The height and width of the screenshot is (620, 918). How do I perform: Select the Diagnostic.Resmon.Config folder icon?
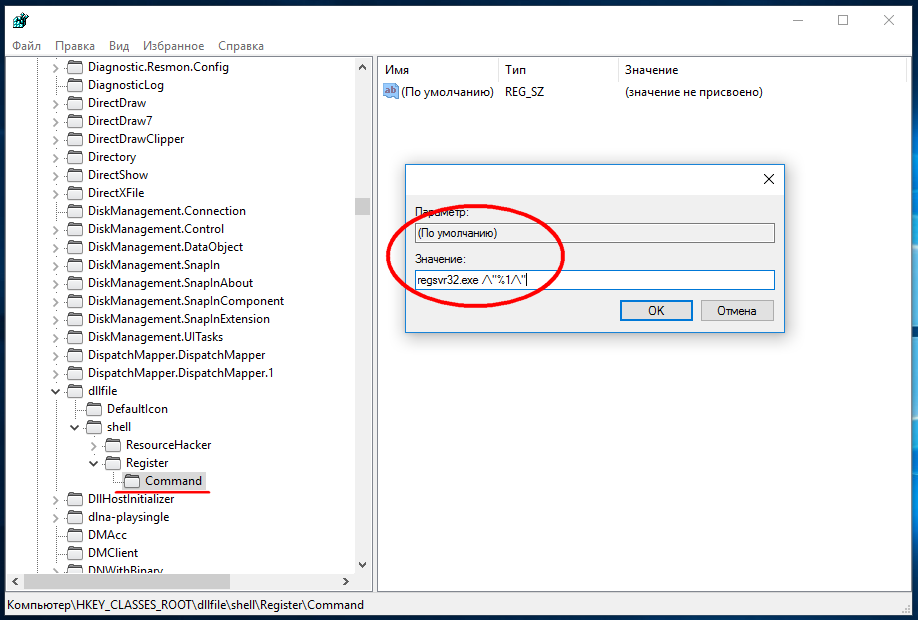[75, 67]
